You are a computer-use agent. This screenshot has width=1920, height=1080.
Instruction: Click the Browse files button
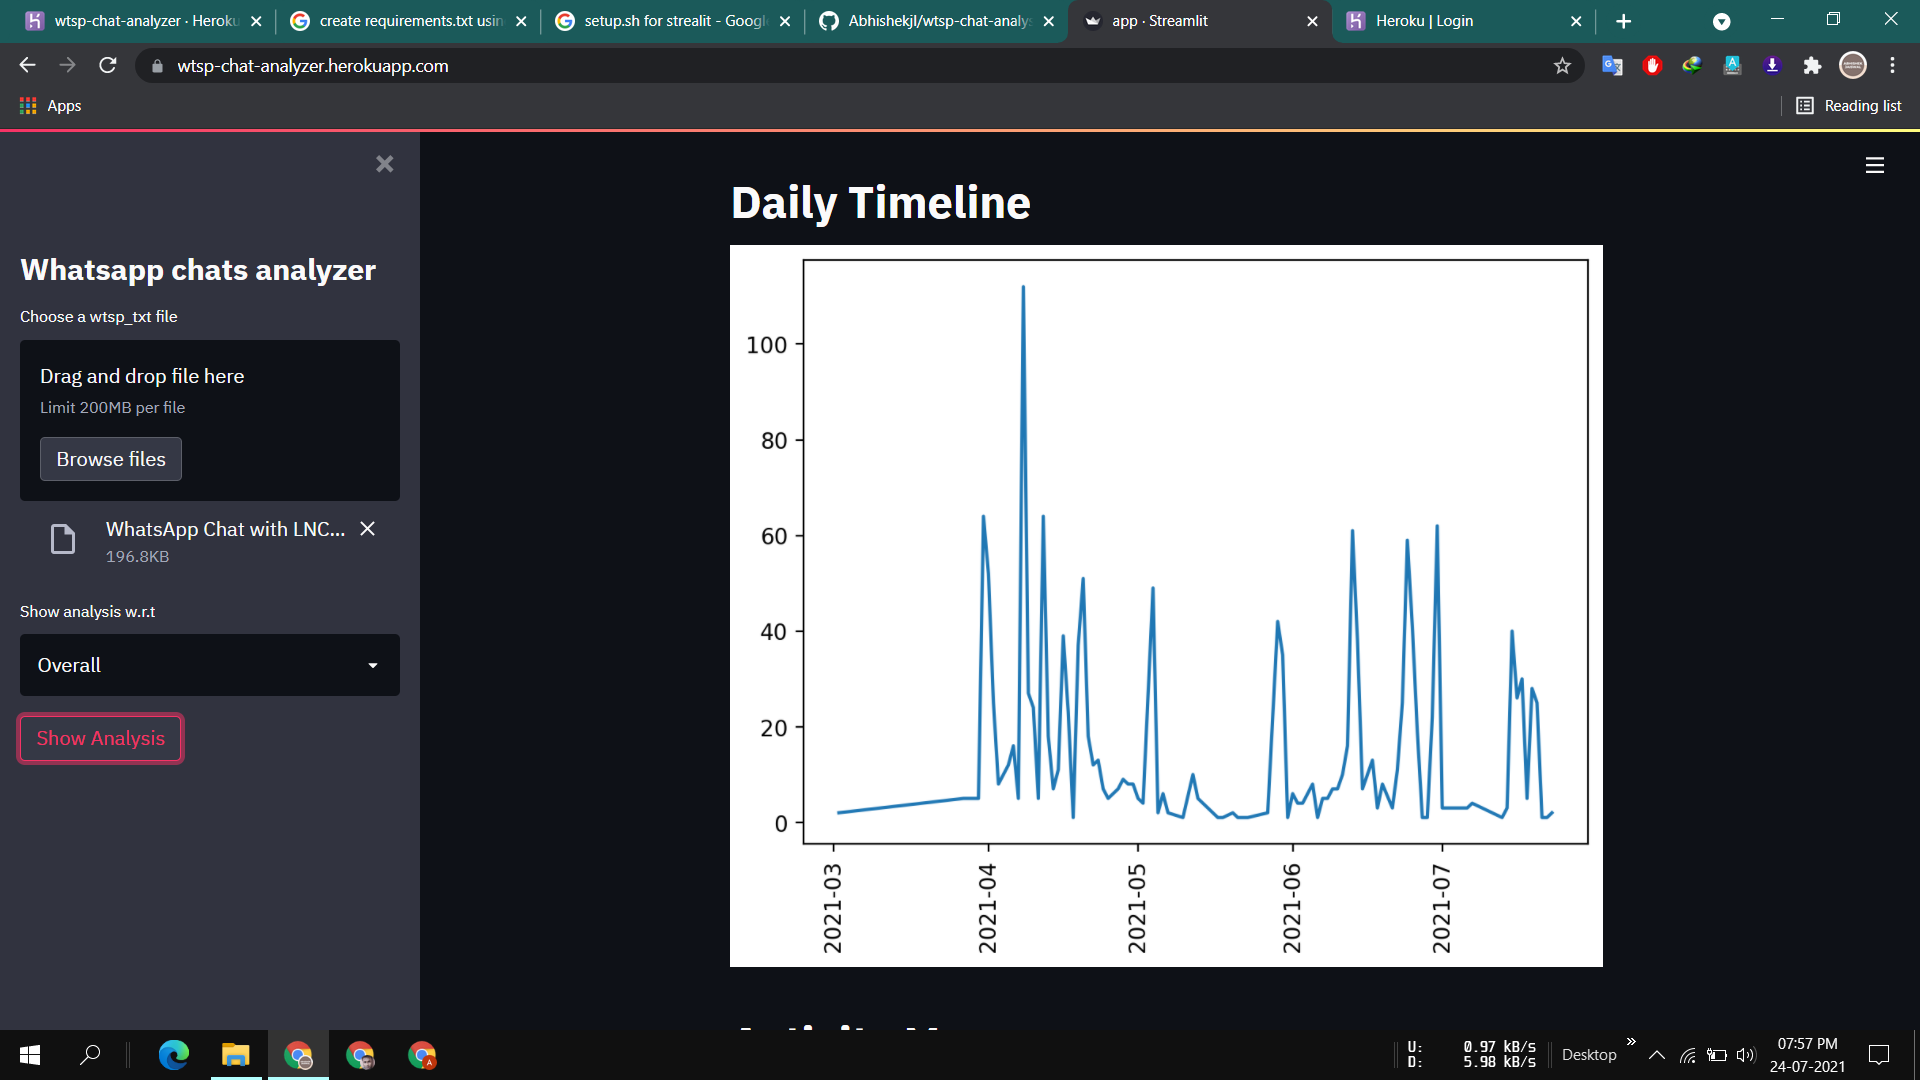110,459
